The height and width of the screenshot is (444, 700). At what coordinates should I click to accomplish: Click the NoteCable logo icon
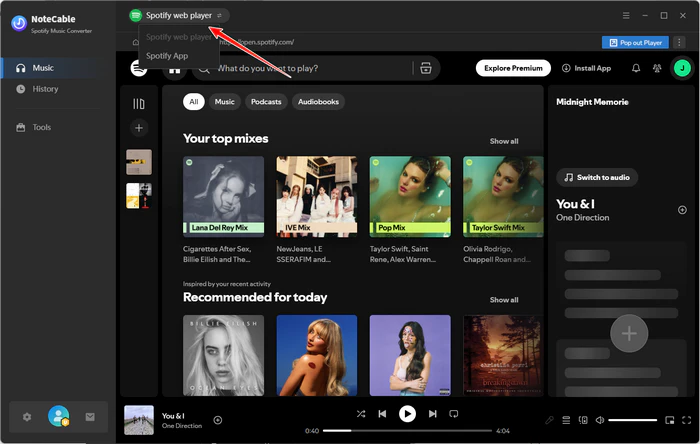coord(19,23)
